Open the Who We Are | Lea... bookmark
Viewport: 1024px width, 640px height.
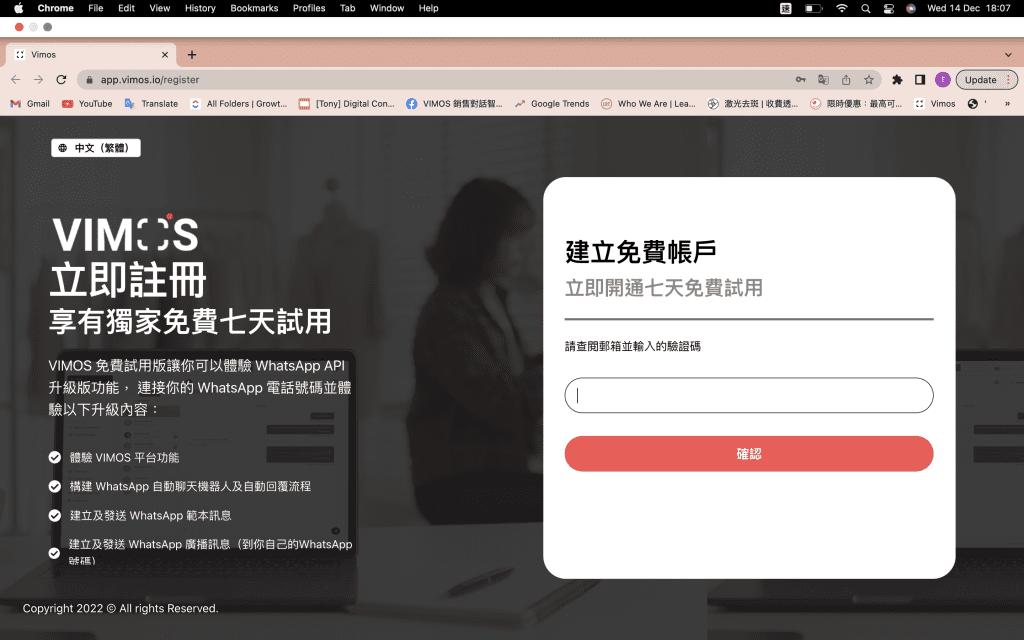pos(648,104)
